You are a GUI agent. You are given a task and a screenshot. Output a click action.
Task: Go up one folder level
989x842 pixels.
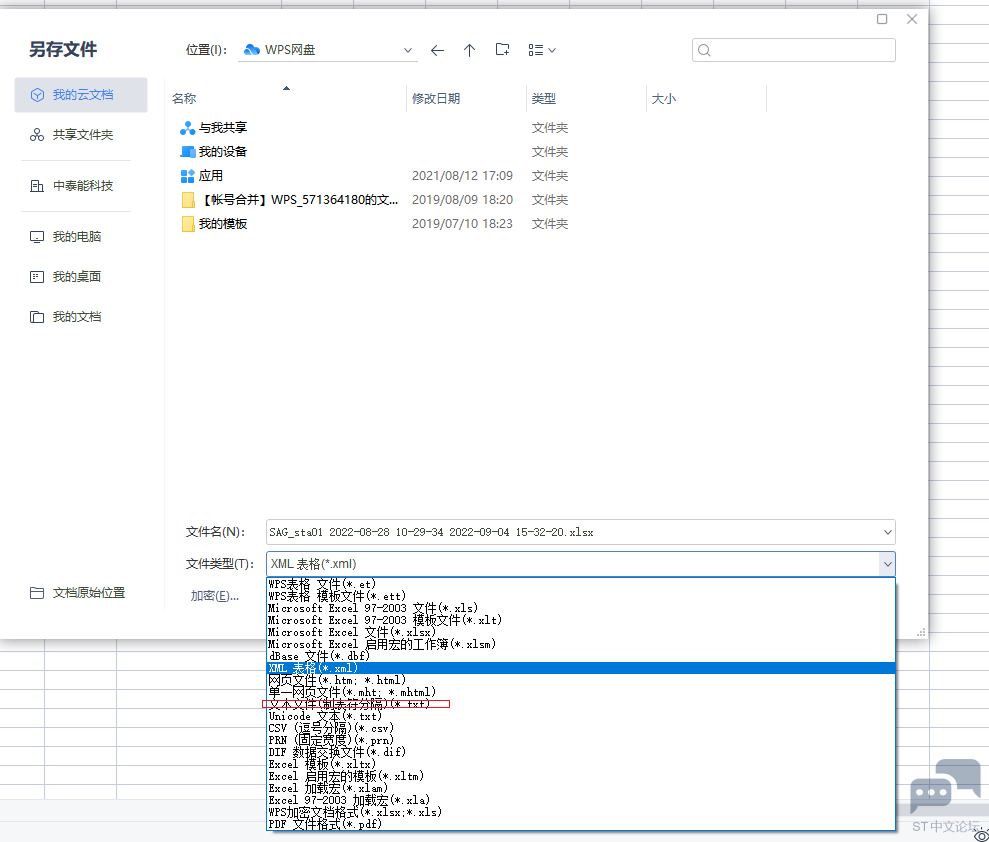pyautogui.click(x=469, y=50)
